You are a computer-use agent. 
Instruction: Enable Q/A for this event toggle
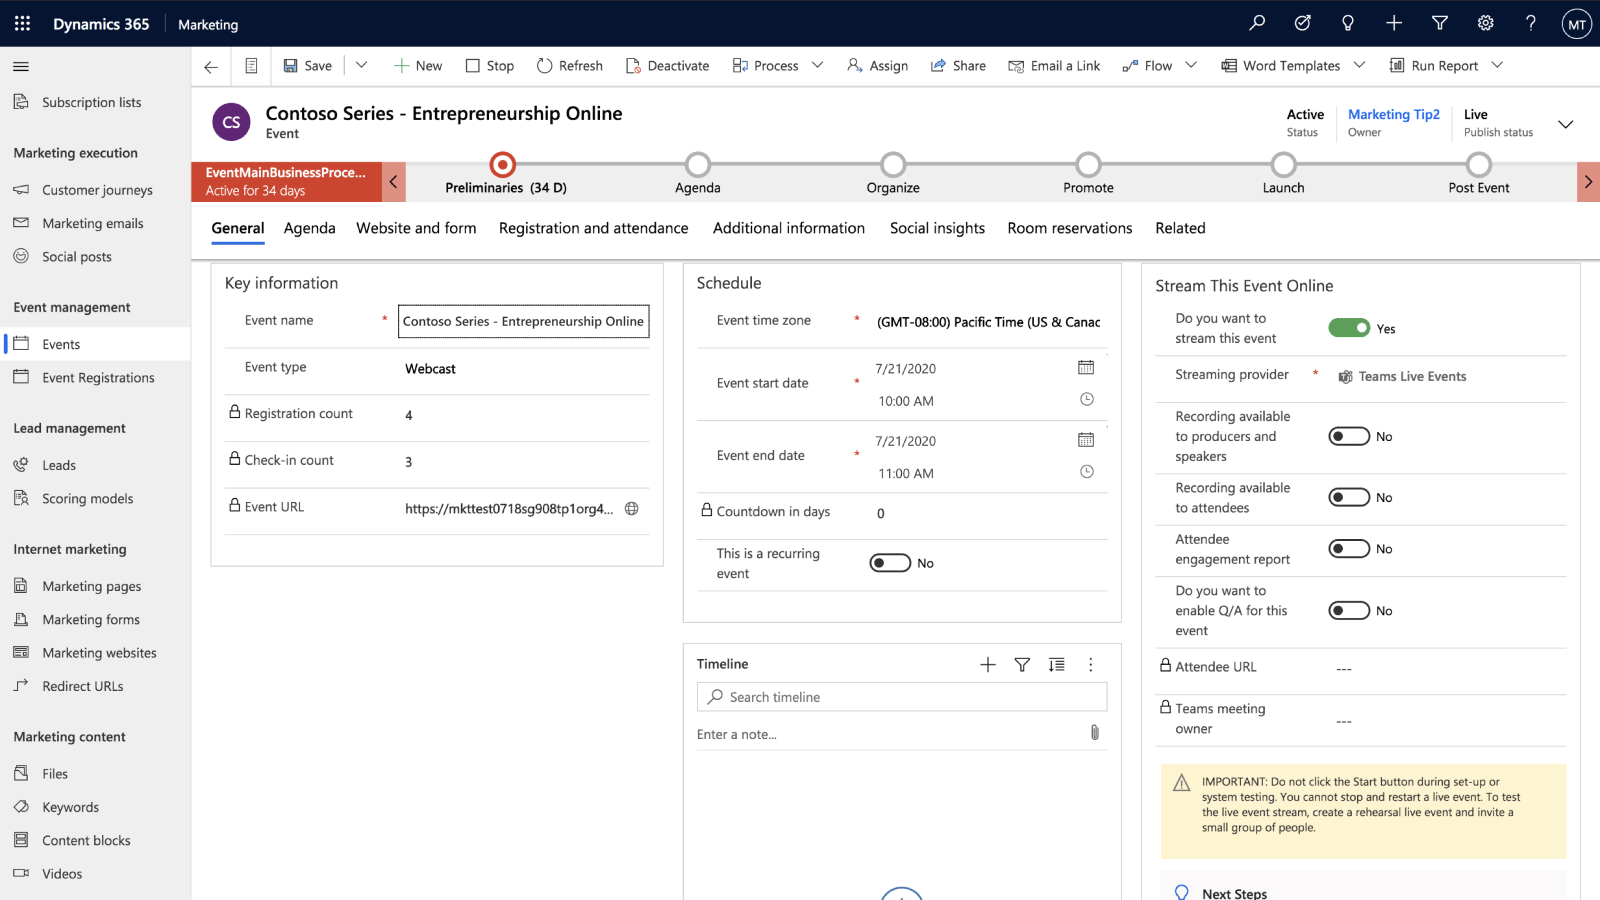coord(1349,610)
